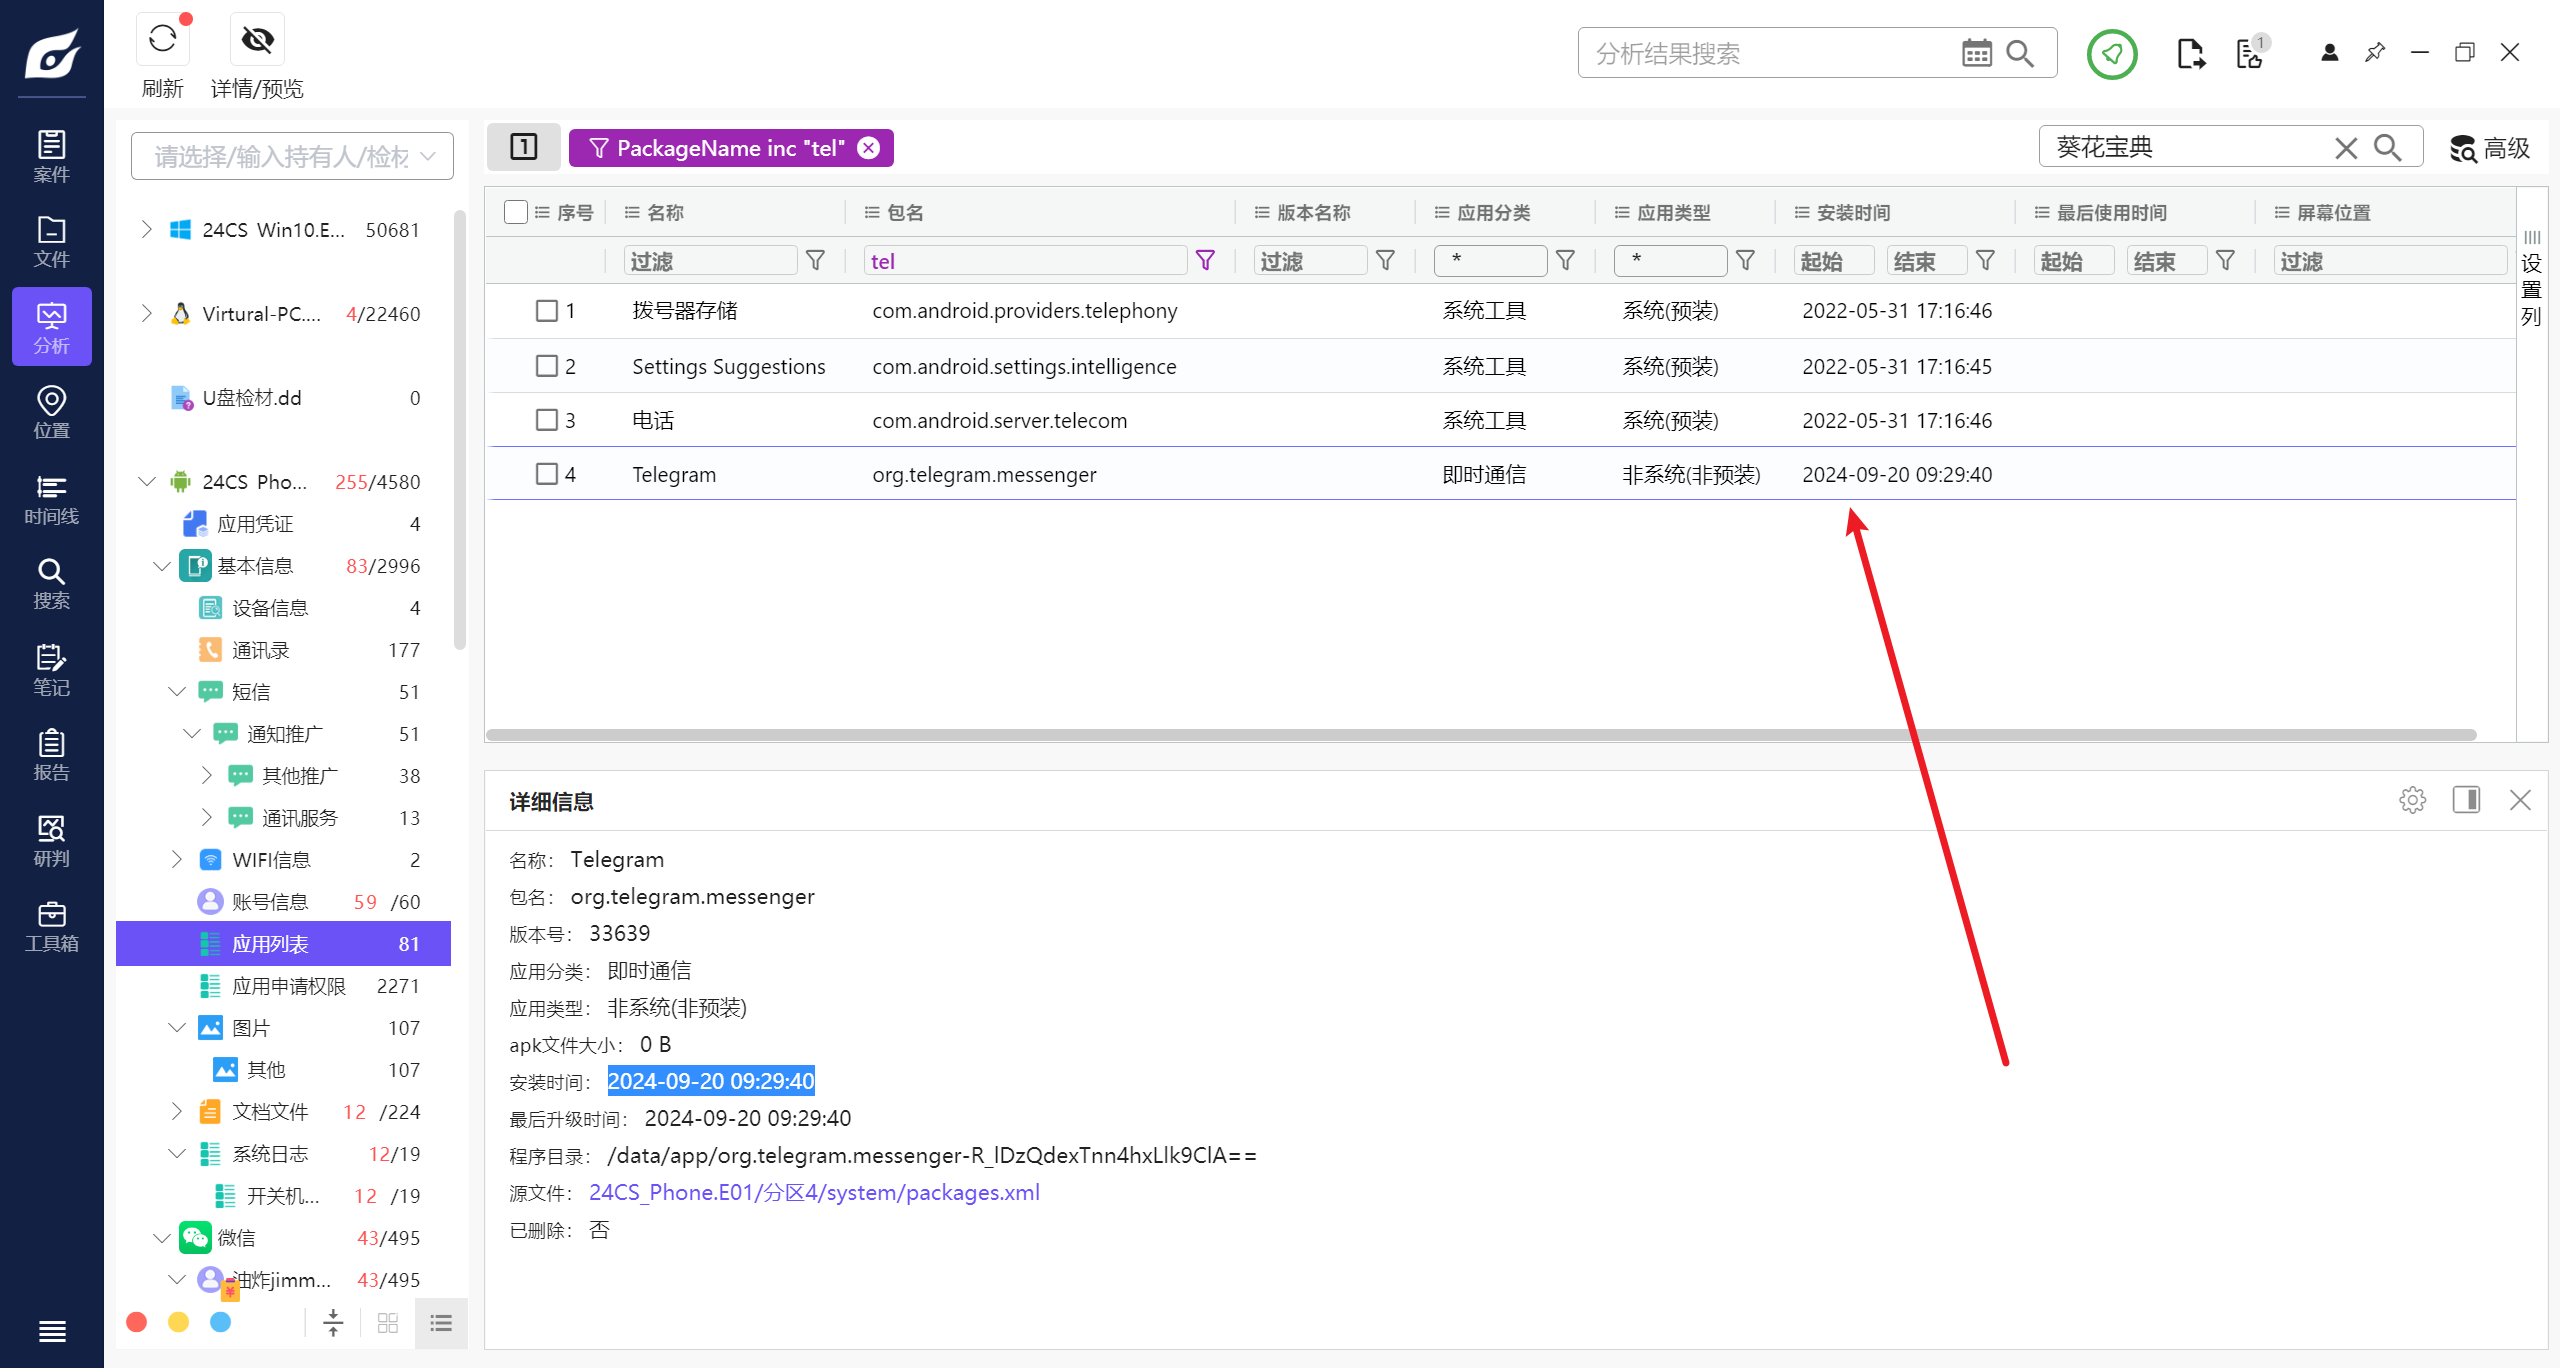Collapse the 基本信息 tree node

(161, 566)
